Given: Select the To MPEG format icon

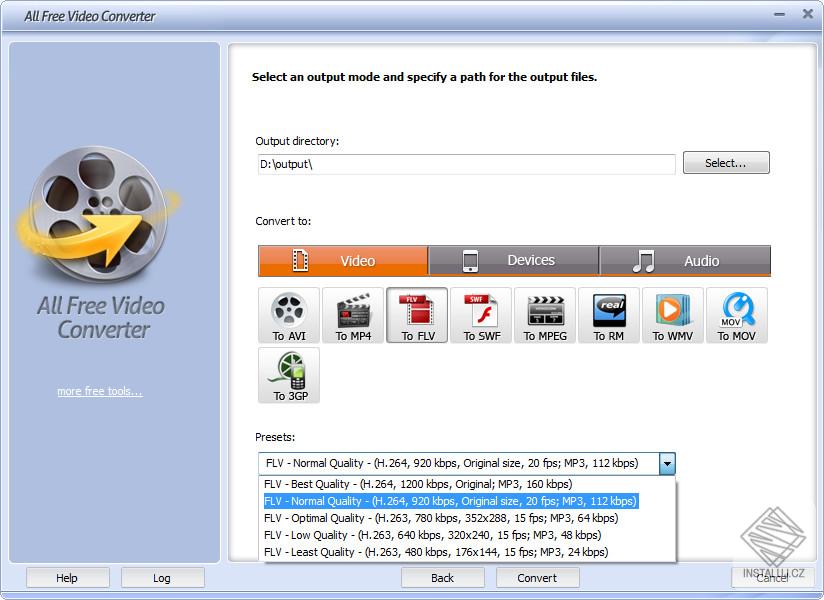Looking at the screenshot, I should point(544,315).
